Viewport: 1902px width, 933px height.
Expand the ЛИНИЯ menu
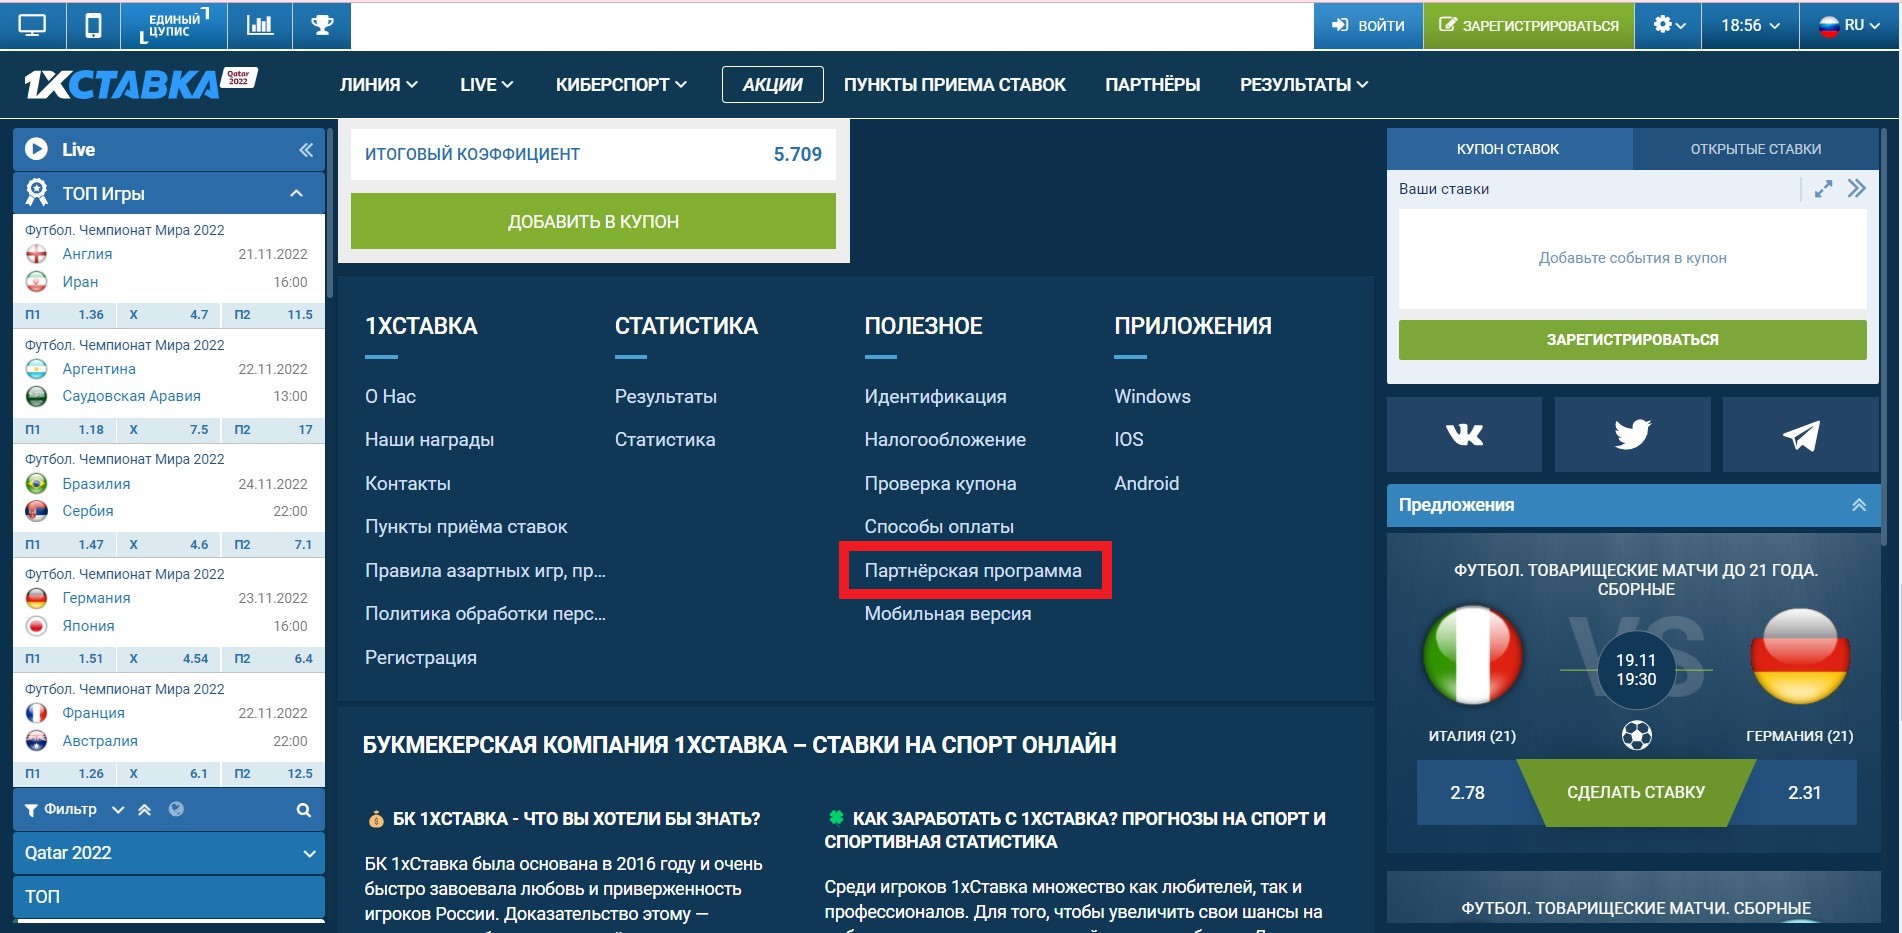(x=378, y=85)
